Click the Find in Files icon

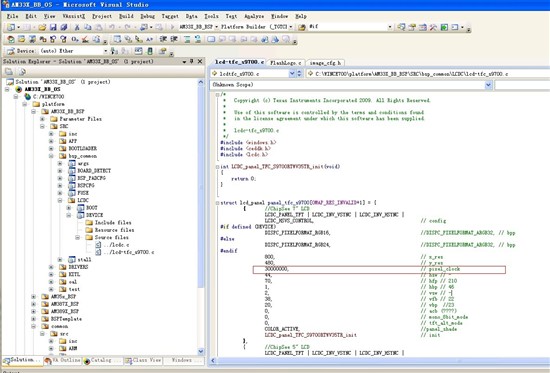tap(302, 27)
